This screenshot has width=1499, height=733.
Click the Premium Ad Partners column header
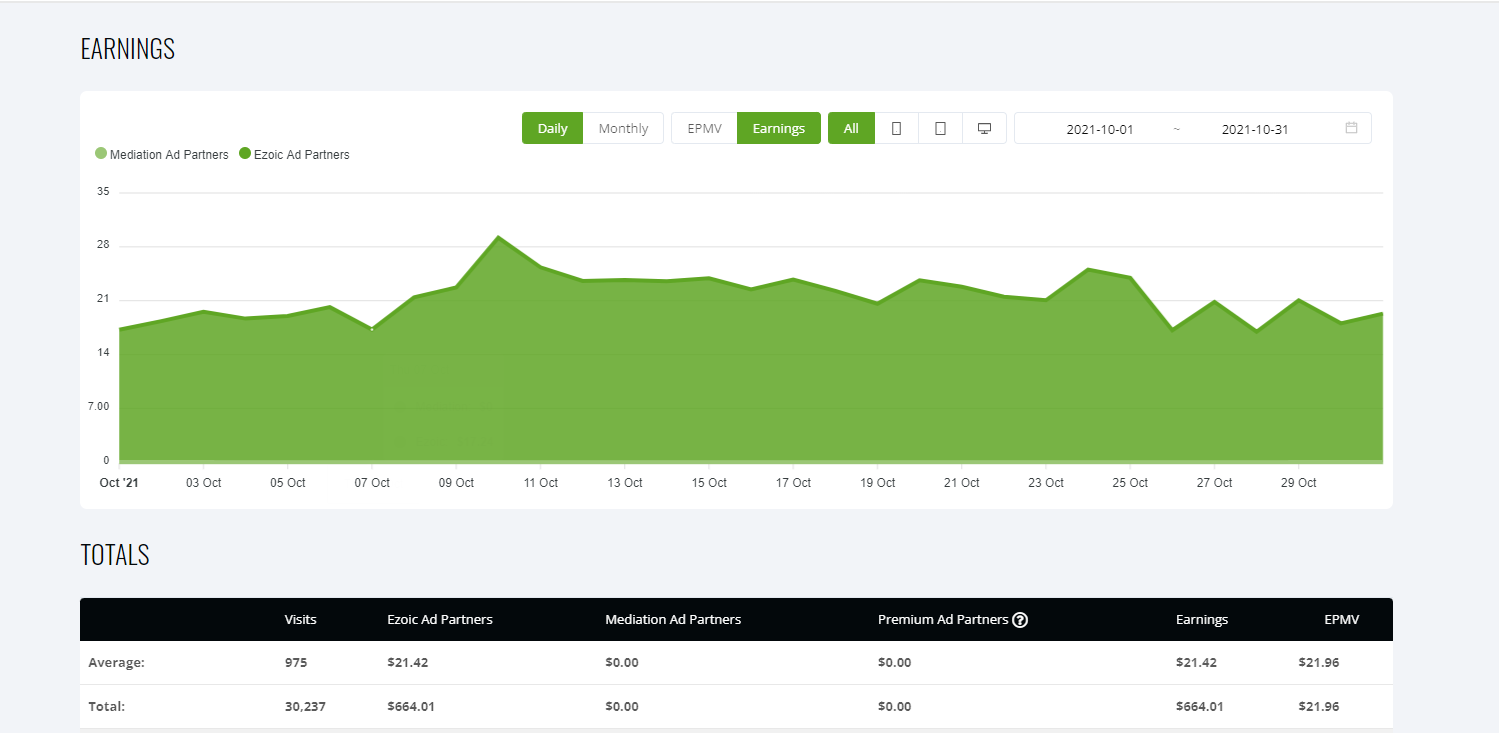[x=943, y=619]
